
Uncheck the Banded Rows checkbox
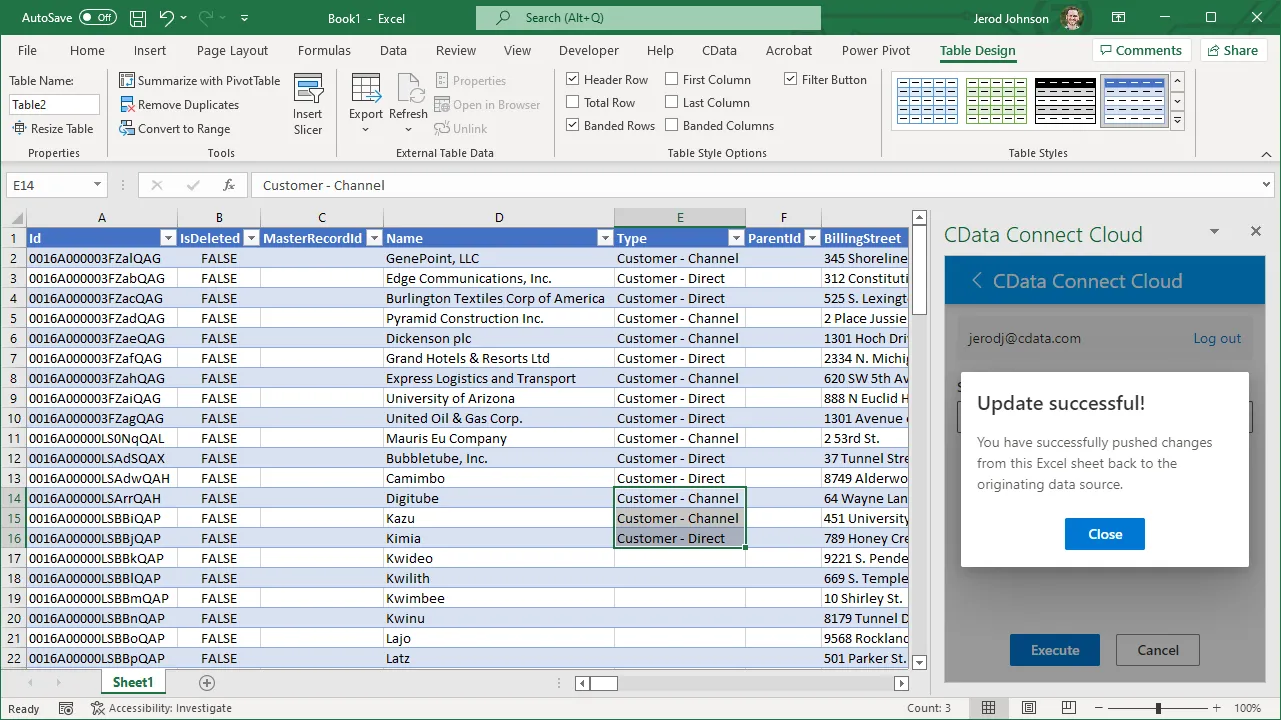573,125
